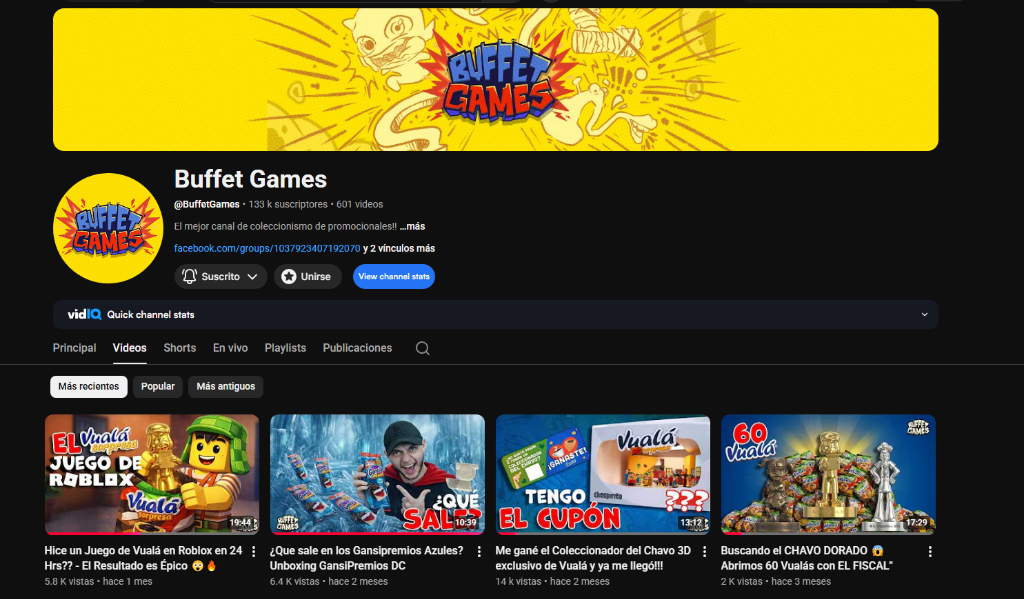Open the Playlists tab
Image resolution: width=1024 pixels, height=599 pixels.
tap(285, 348)
